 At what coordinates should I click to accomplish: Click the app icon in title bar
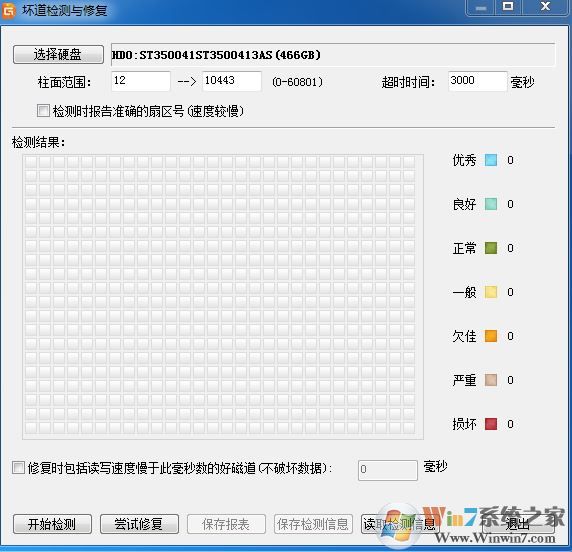click(x=9, y=11)
